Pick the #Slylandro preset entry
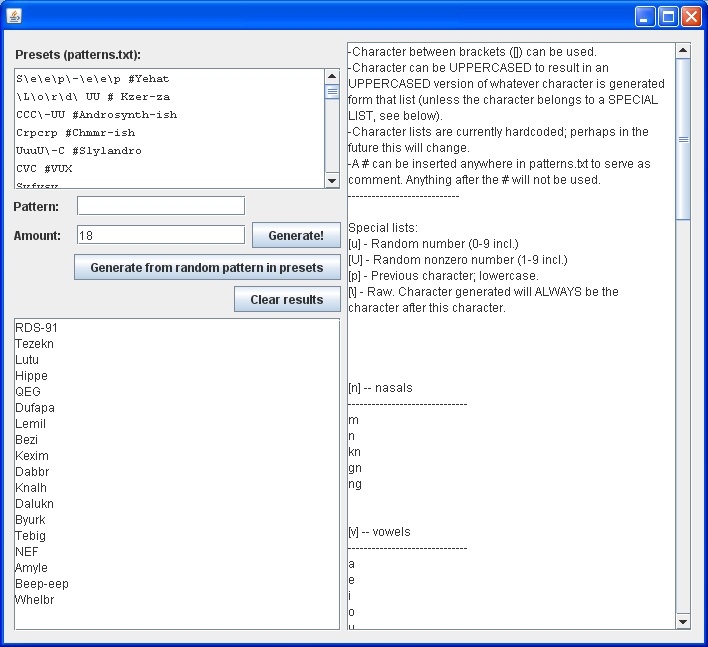The width and height of the screenshot is (708, 647). pyautogui.click(x=80, y=150)
